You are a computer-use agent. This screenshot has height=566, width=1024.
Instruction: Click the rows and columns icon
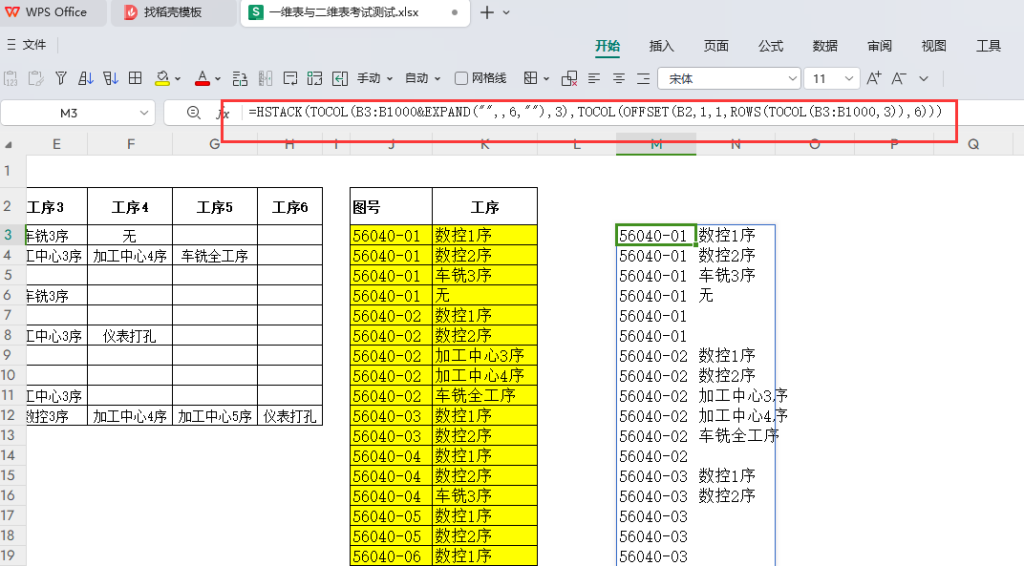click(x=240, y=78)
